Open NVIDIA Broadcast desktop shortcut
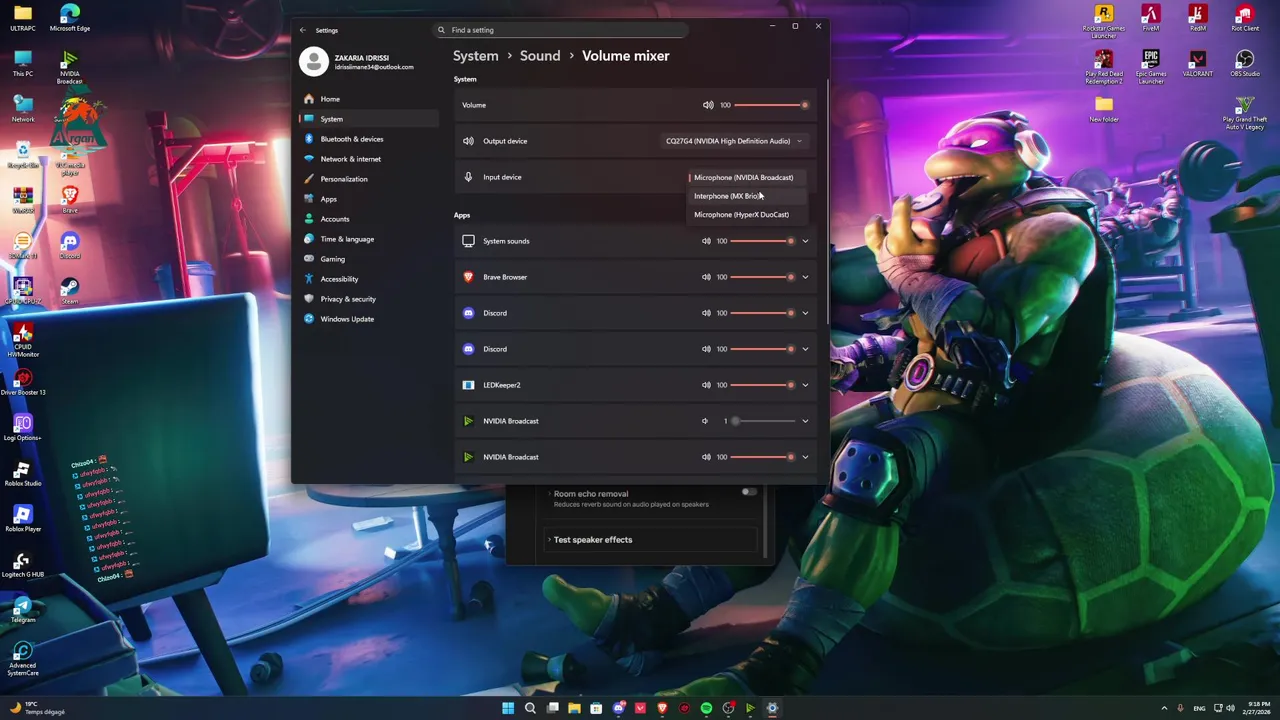Viewport: 1280px width, 720px height. tap(69, 68)
